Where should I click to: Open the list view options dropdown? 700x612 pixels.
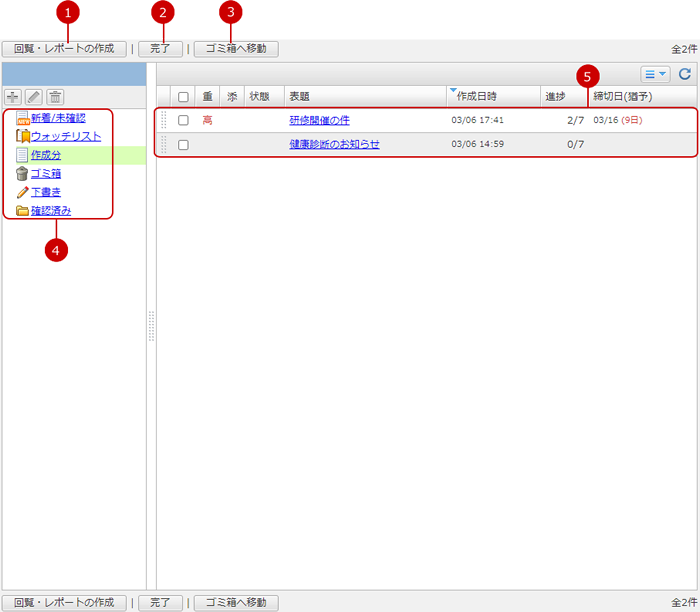coord(655,74)
